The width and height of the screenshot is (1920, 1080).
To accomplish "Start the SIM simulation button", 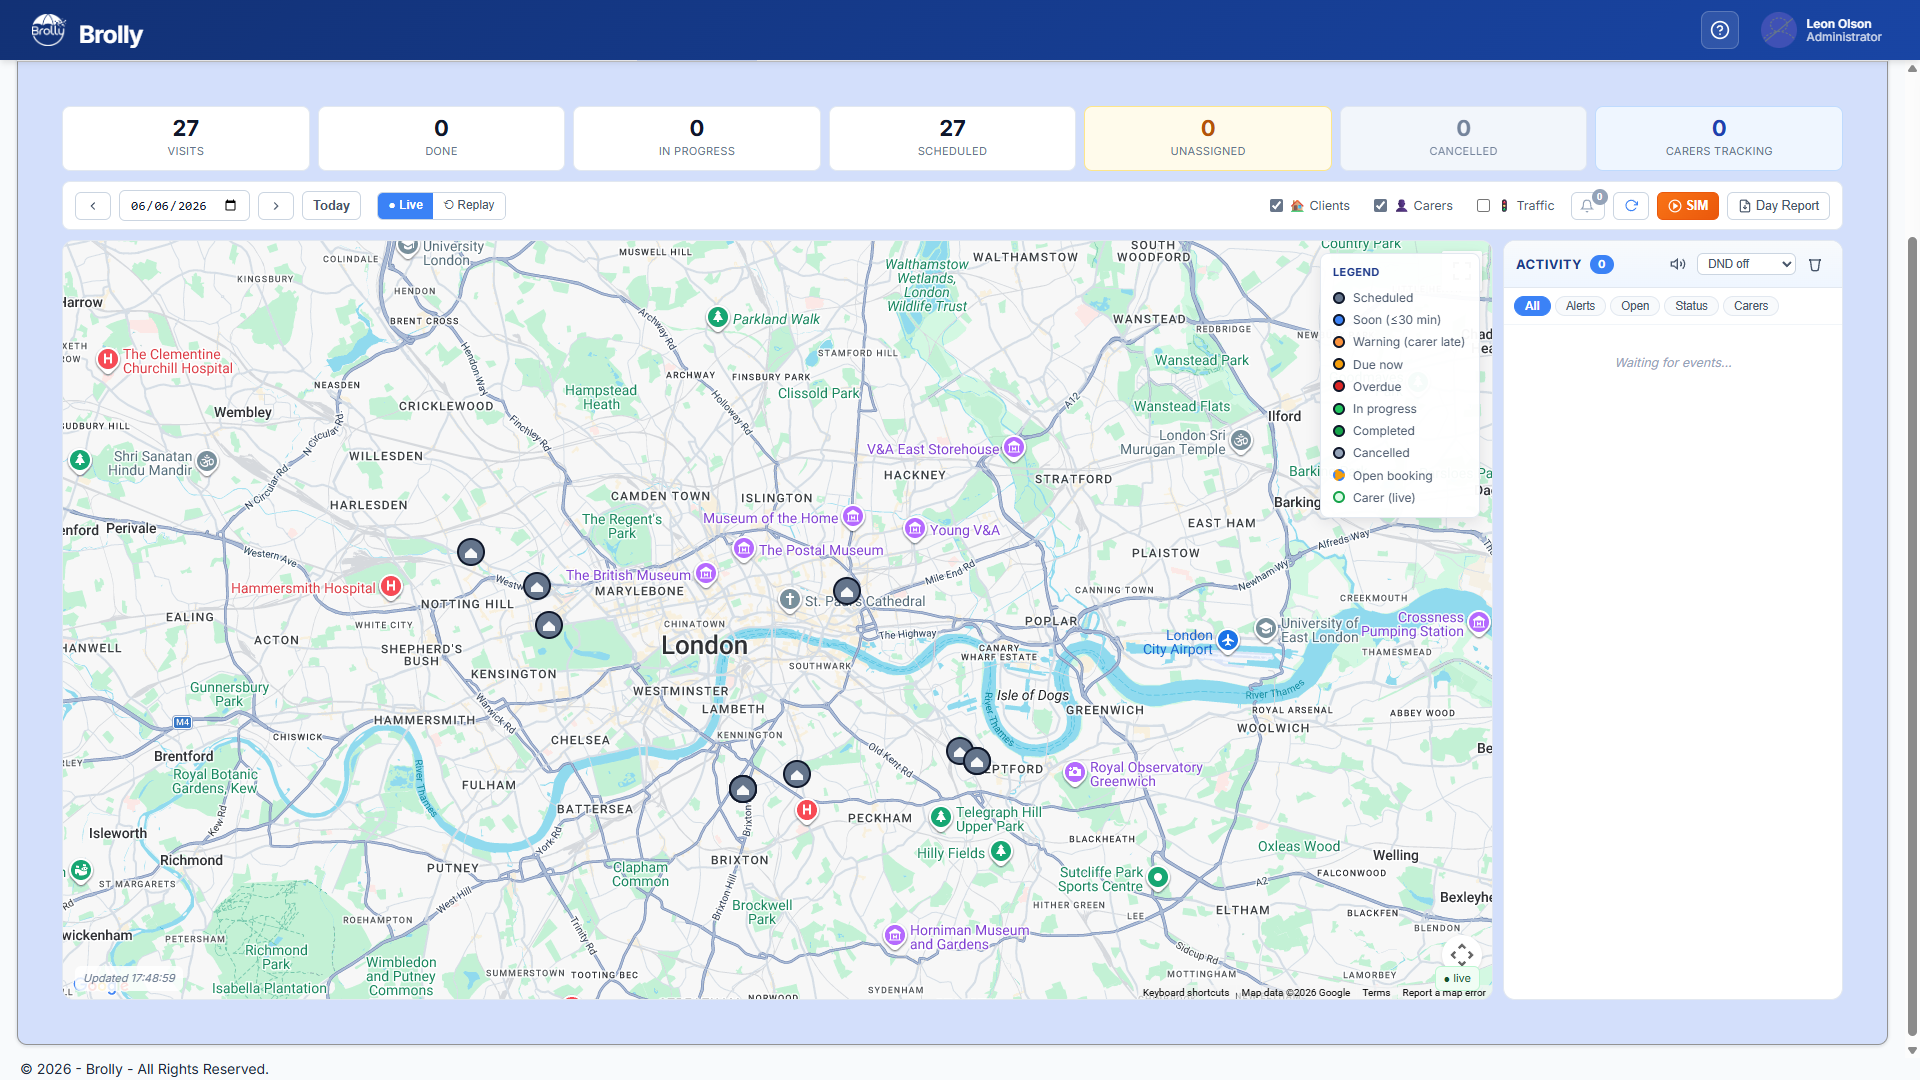I will point(1687,206).
